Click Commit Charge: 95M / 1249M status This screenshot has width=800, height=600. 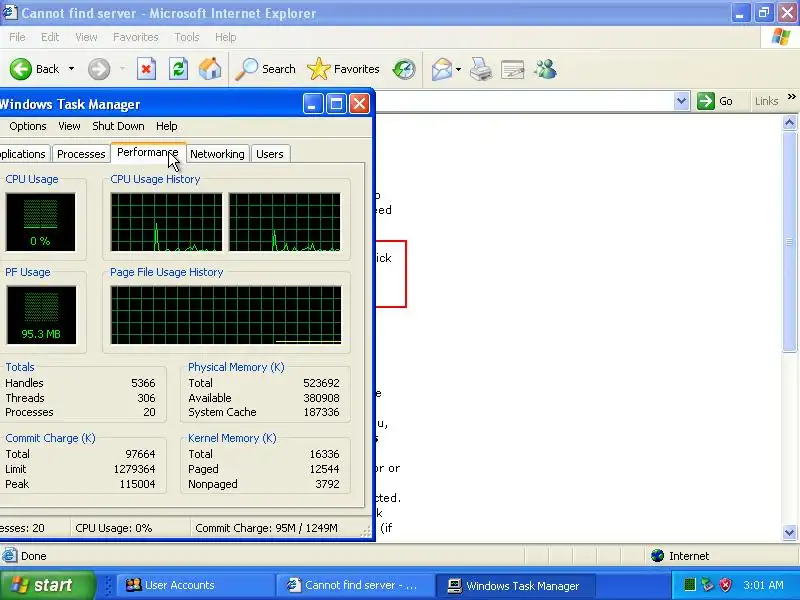266,528
